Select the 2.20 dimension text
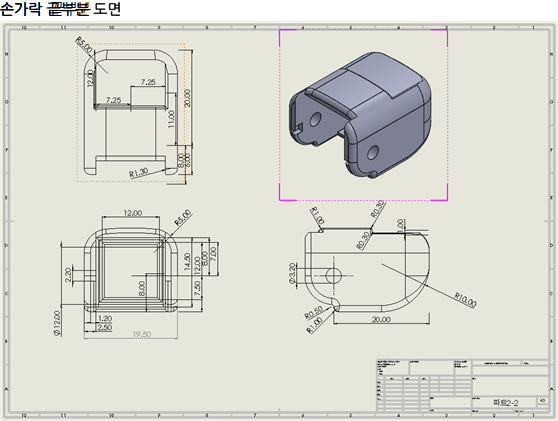558x421 pixels. (x=68, y=275)
